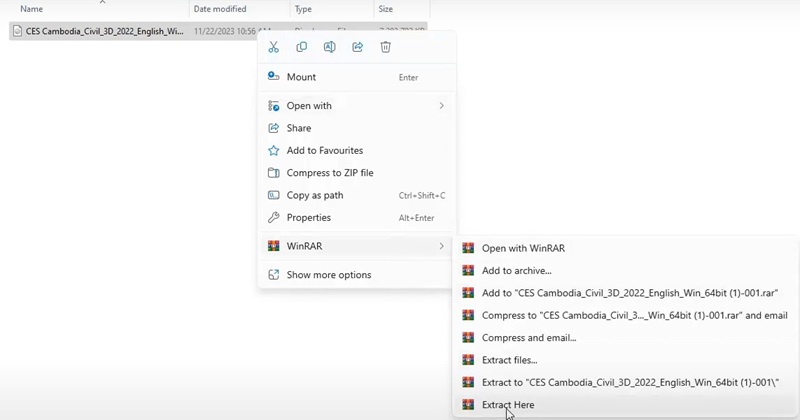Viewport: 800px width, 420px height.
Task: Click the Show more options icon
Action: pyautogui.click(x=273, y=275)
